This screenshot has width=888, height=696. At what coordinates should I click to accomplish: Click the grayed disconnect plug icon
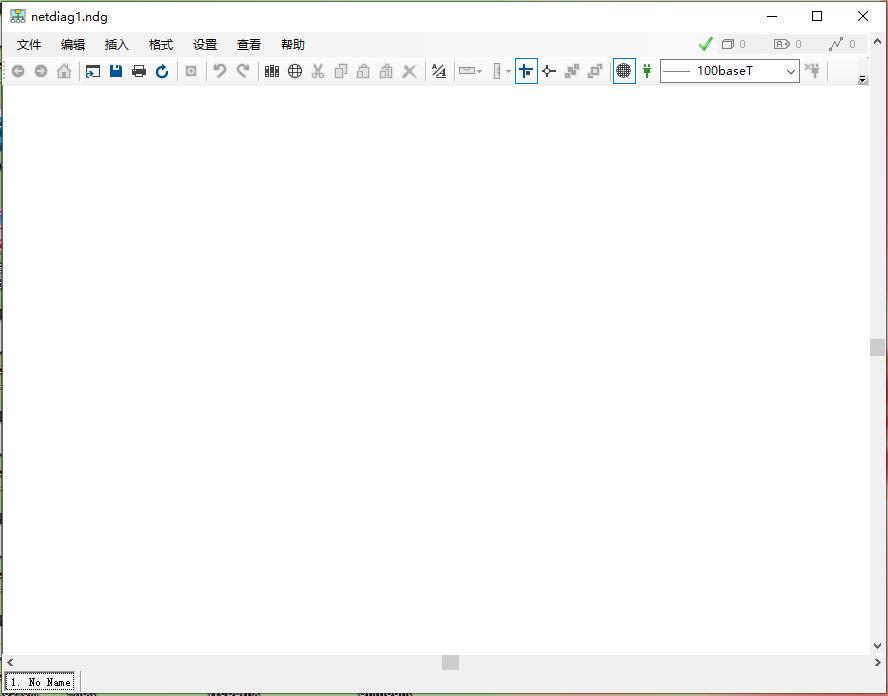click(813, 71)
